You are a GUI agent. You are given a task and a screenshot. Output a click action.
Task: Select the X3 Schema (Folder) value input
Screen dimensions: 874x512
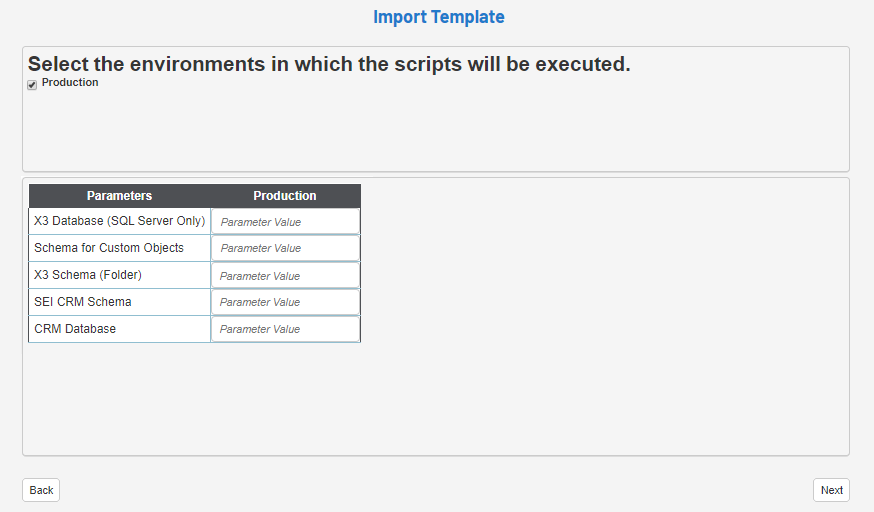point(285,276)
